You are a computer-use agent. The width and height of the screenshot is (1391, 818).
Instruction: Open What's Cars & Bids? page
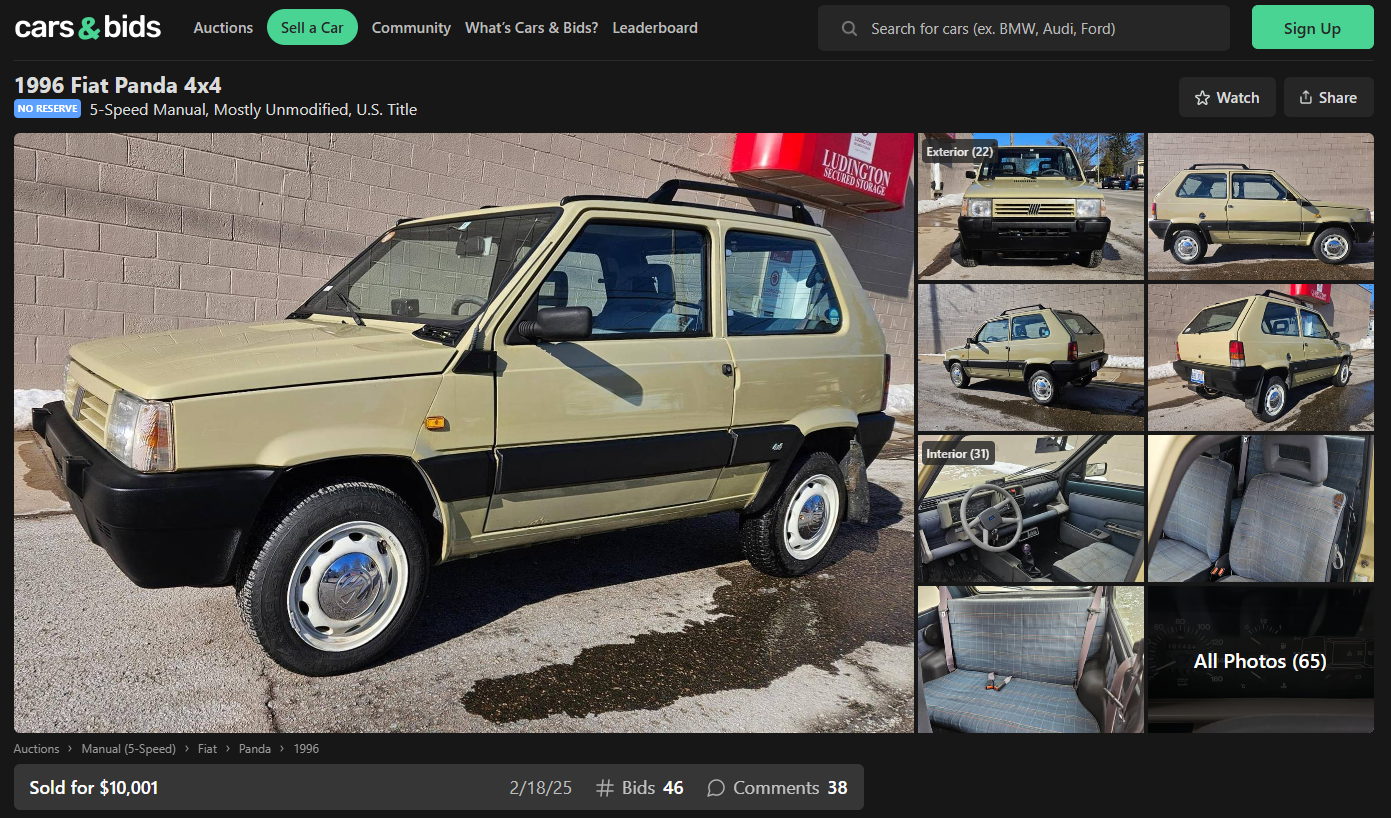click(531, 28)
